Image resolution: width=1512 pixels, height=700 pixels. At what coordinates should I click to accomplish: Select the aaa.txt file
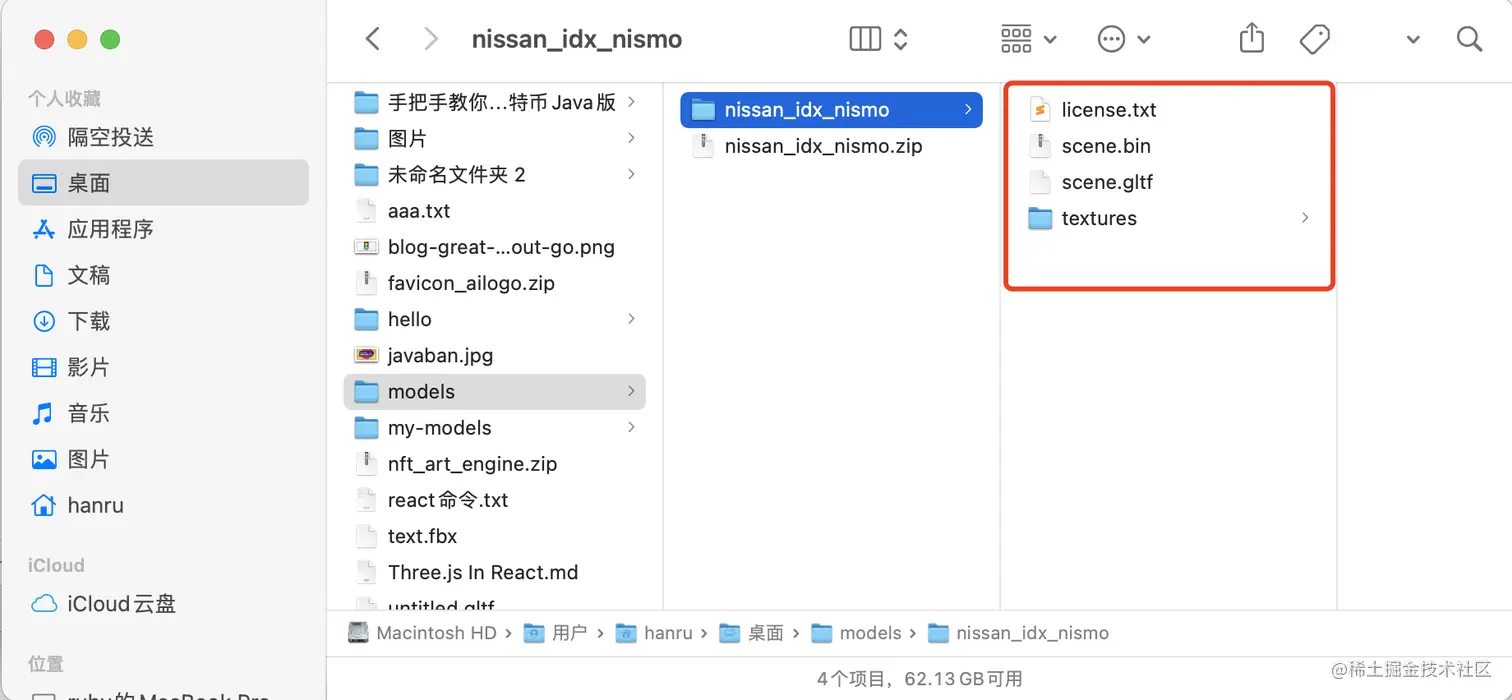494,211
